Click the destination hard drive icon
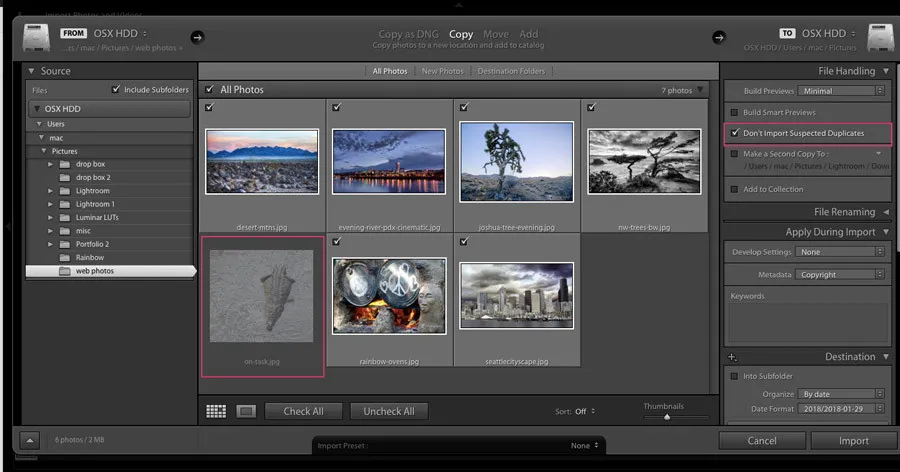 [879, 37]
